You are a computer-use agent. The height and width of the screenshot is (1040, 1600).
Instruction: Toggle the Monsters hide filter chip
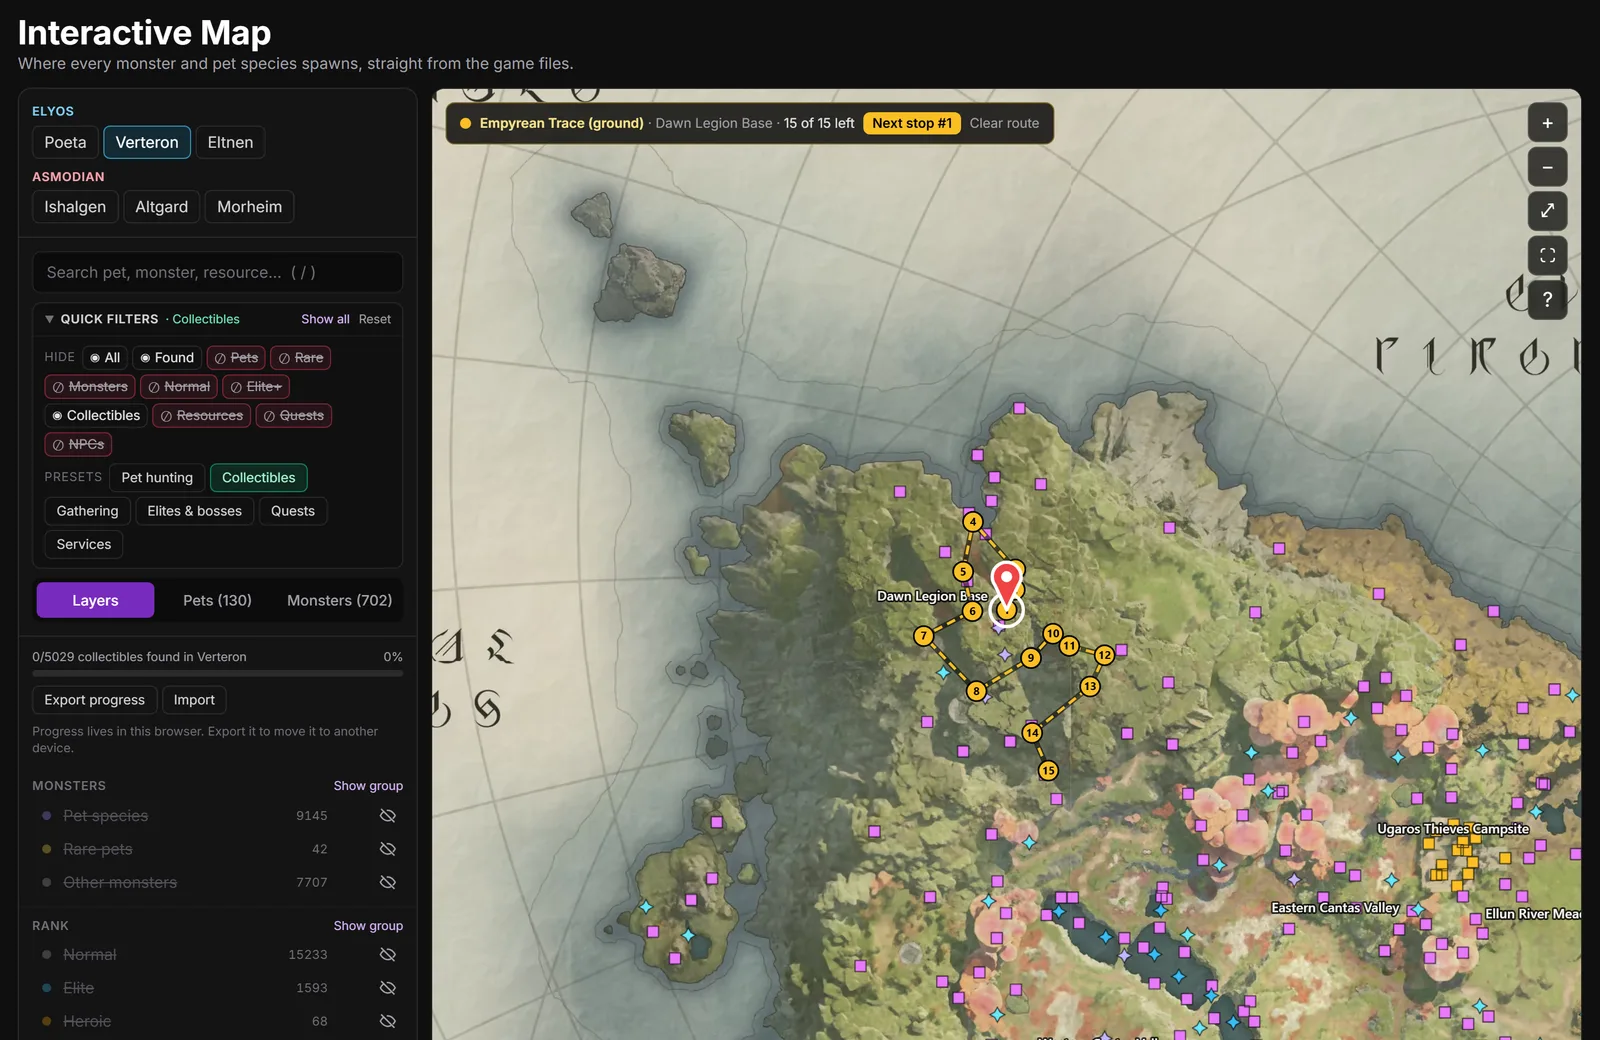point(90,387)
